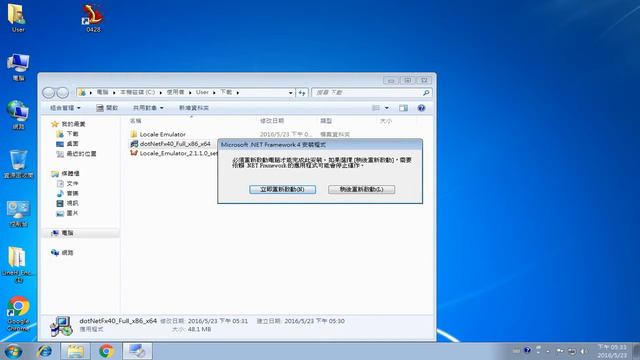
Task: Open the Organize dropdown menu
Action: tap(65, 108)
